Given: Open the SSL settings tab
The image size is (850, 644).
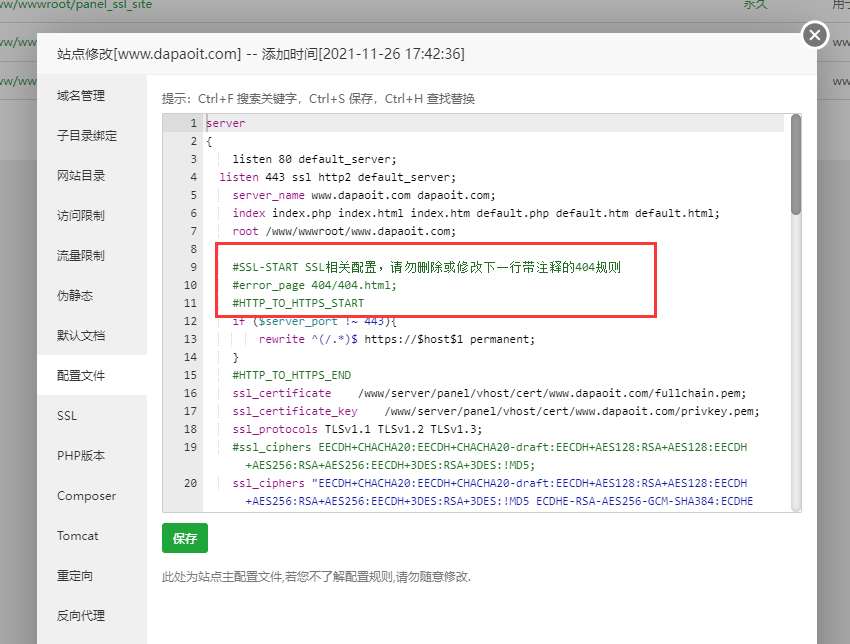Looking at the screenshot, I should (x=67, y=416).
